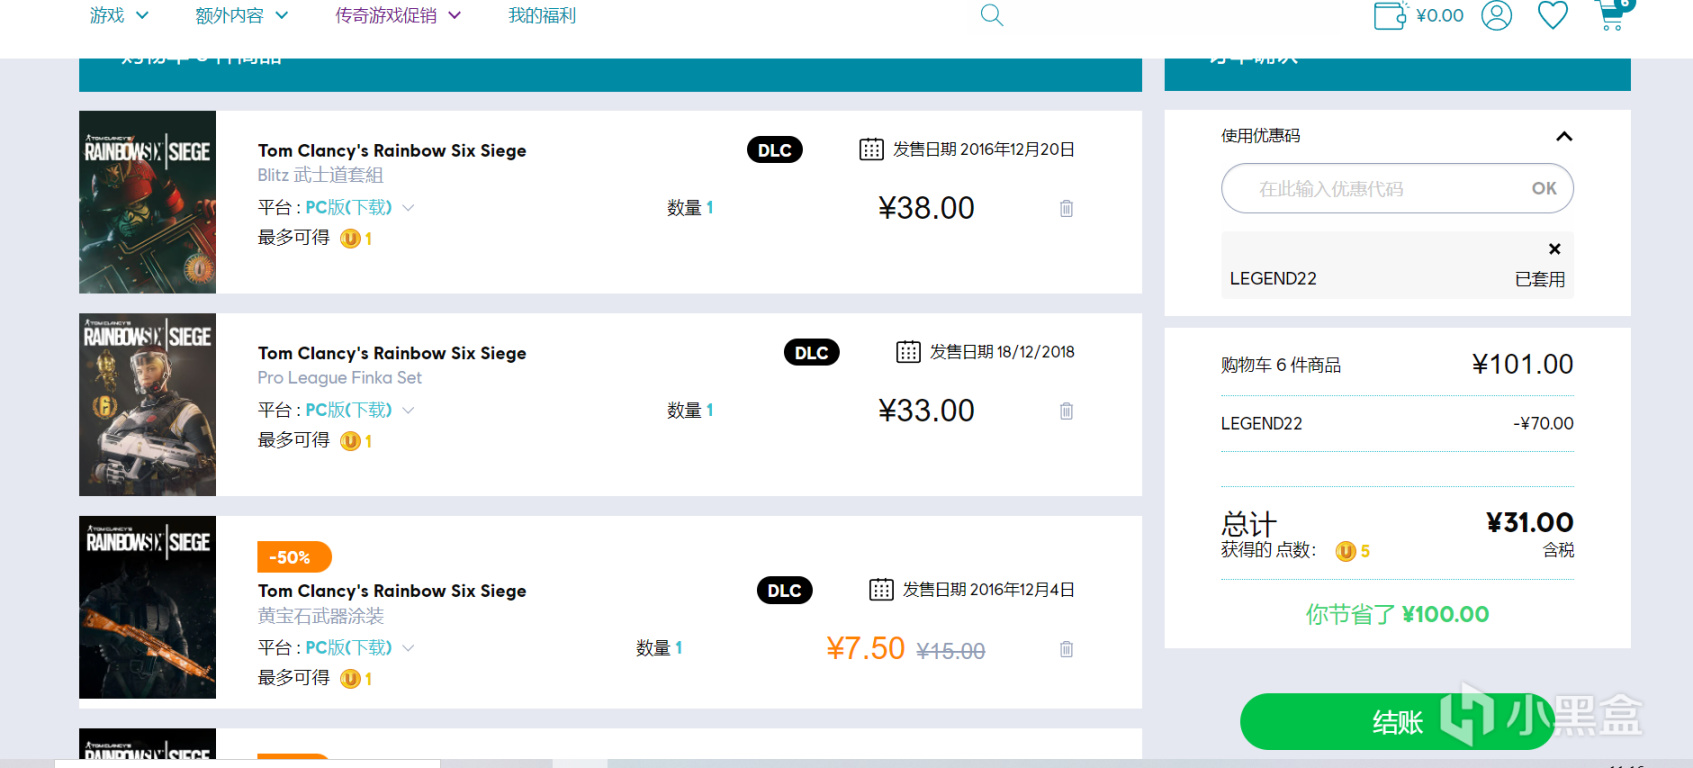
Task: Remove applied LEGEND22 code with X
Action: (1554, 249)
